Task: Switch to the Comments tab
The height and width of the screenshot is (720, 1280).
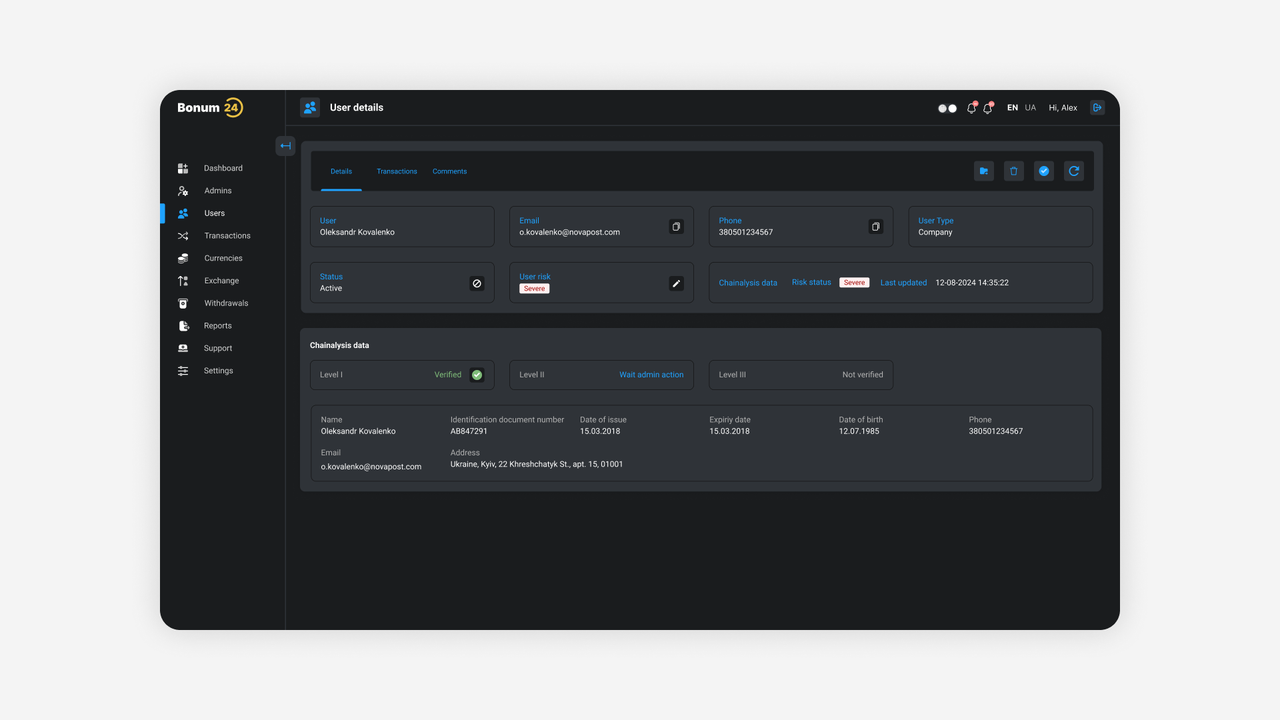Action: pyautogui.click(x=450, y=171)
